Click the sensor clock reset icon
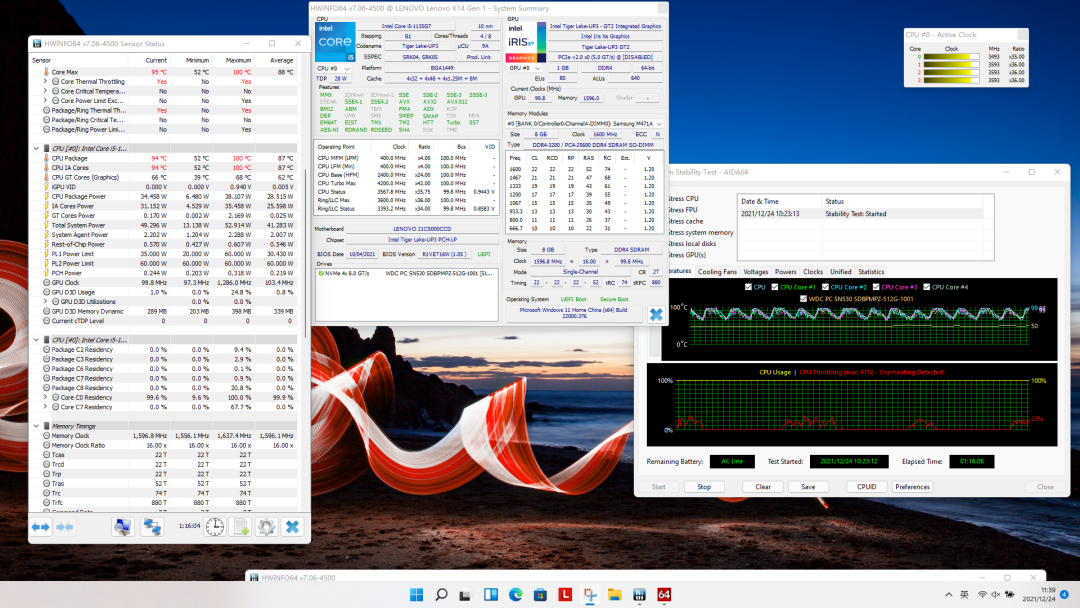The height and width of the screenshot is (608, 1080). [215, 527]
